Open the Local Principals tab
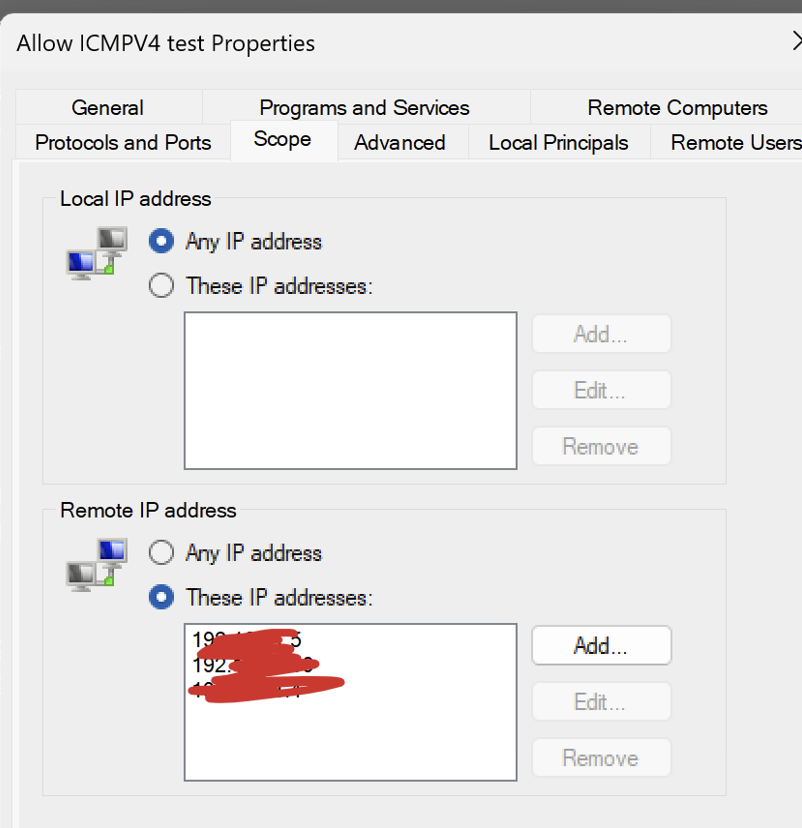The width and height of the screenshot is (802, 828). (558, 142)
